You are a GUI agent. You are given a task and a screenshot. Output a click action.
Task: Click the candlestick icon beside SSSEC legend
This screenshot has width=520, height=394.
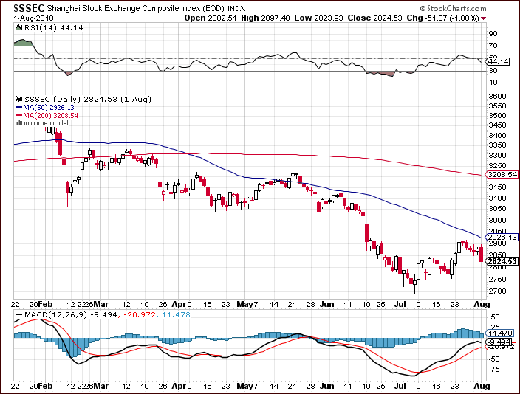click(x=19, y=99)
